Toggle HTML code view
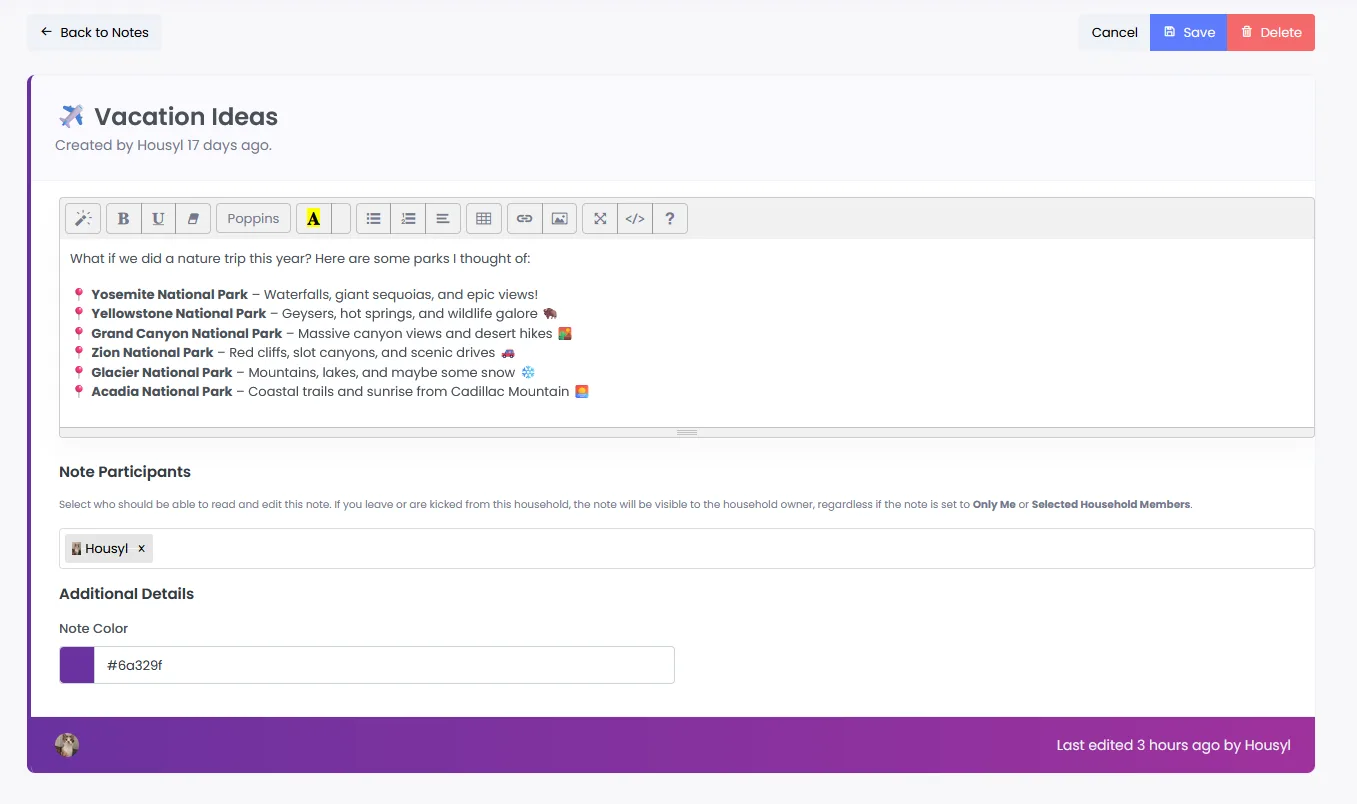 [635, 219]
